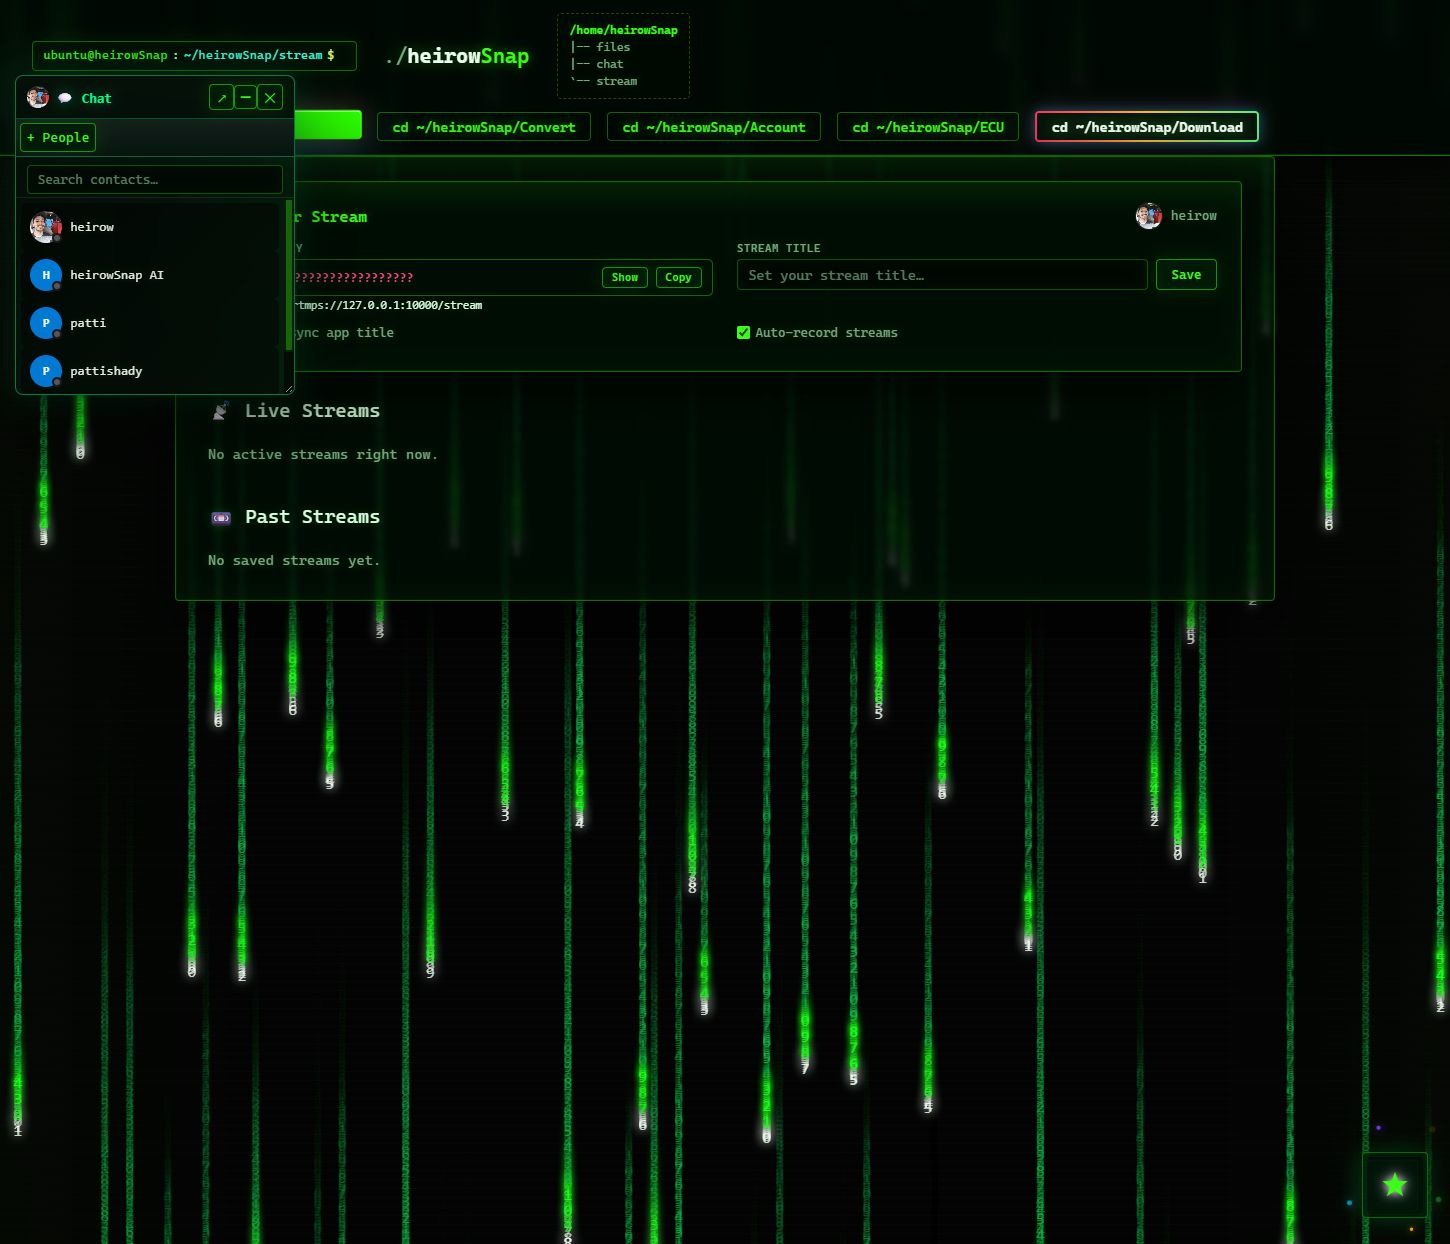Click 'chat' in the directory tree
Screen dimensions: 1450x1244
click(x=610, y=64)
